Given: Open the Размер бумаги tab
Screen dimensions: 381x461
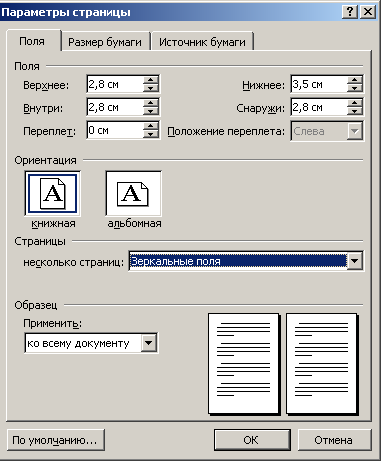Looking at the screenshot, I should point(105,42).
